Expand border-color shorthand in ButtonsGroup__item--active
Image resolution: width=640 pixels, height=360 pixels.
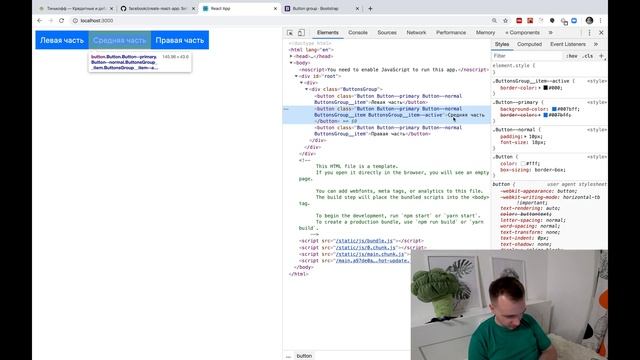click(x=540, y=88)
